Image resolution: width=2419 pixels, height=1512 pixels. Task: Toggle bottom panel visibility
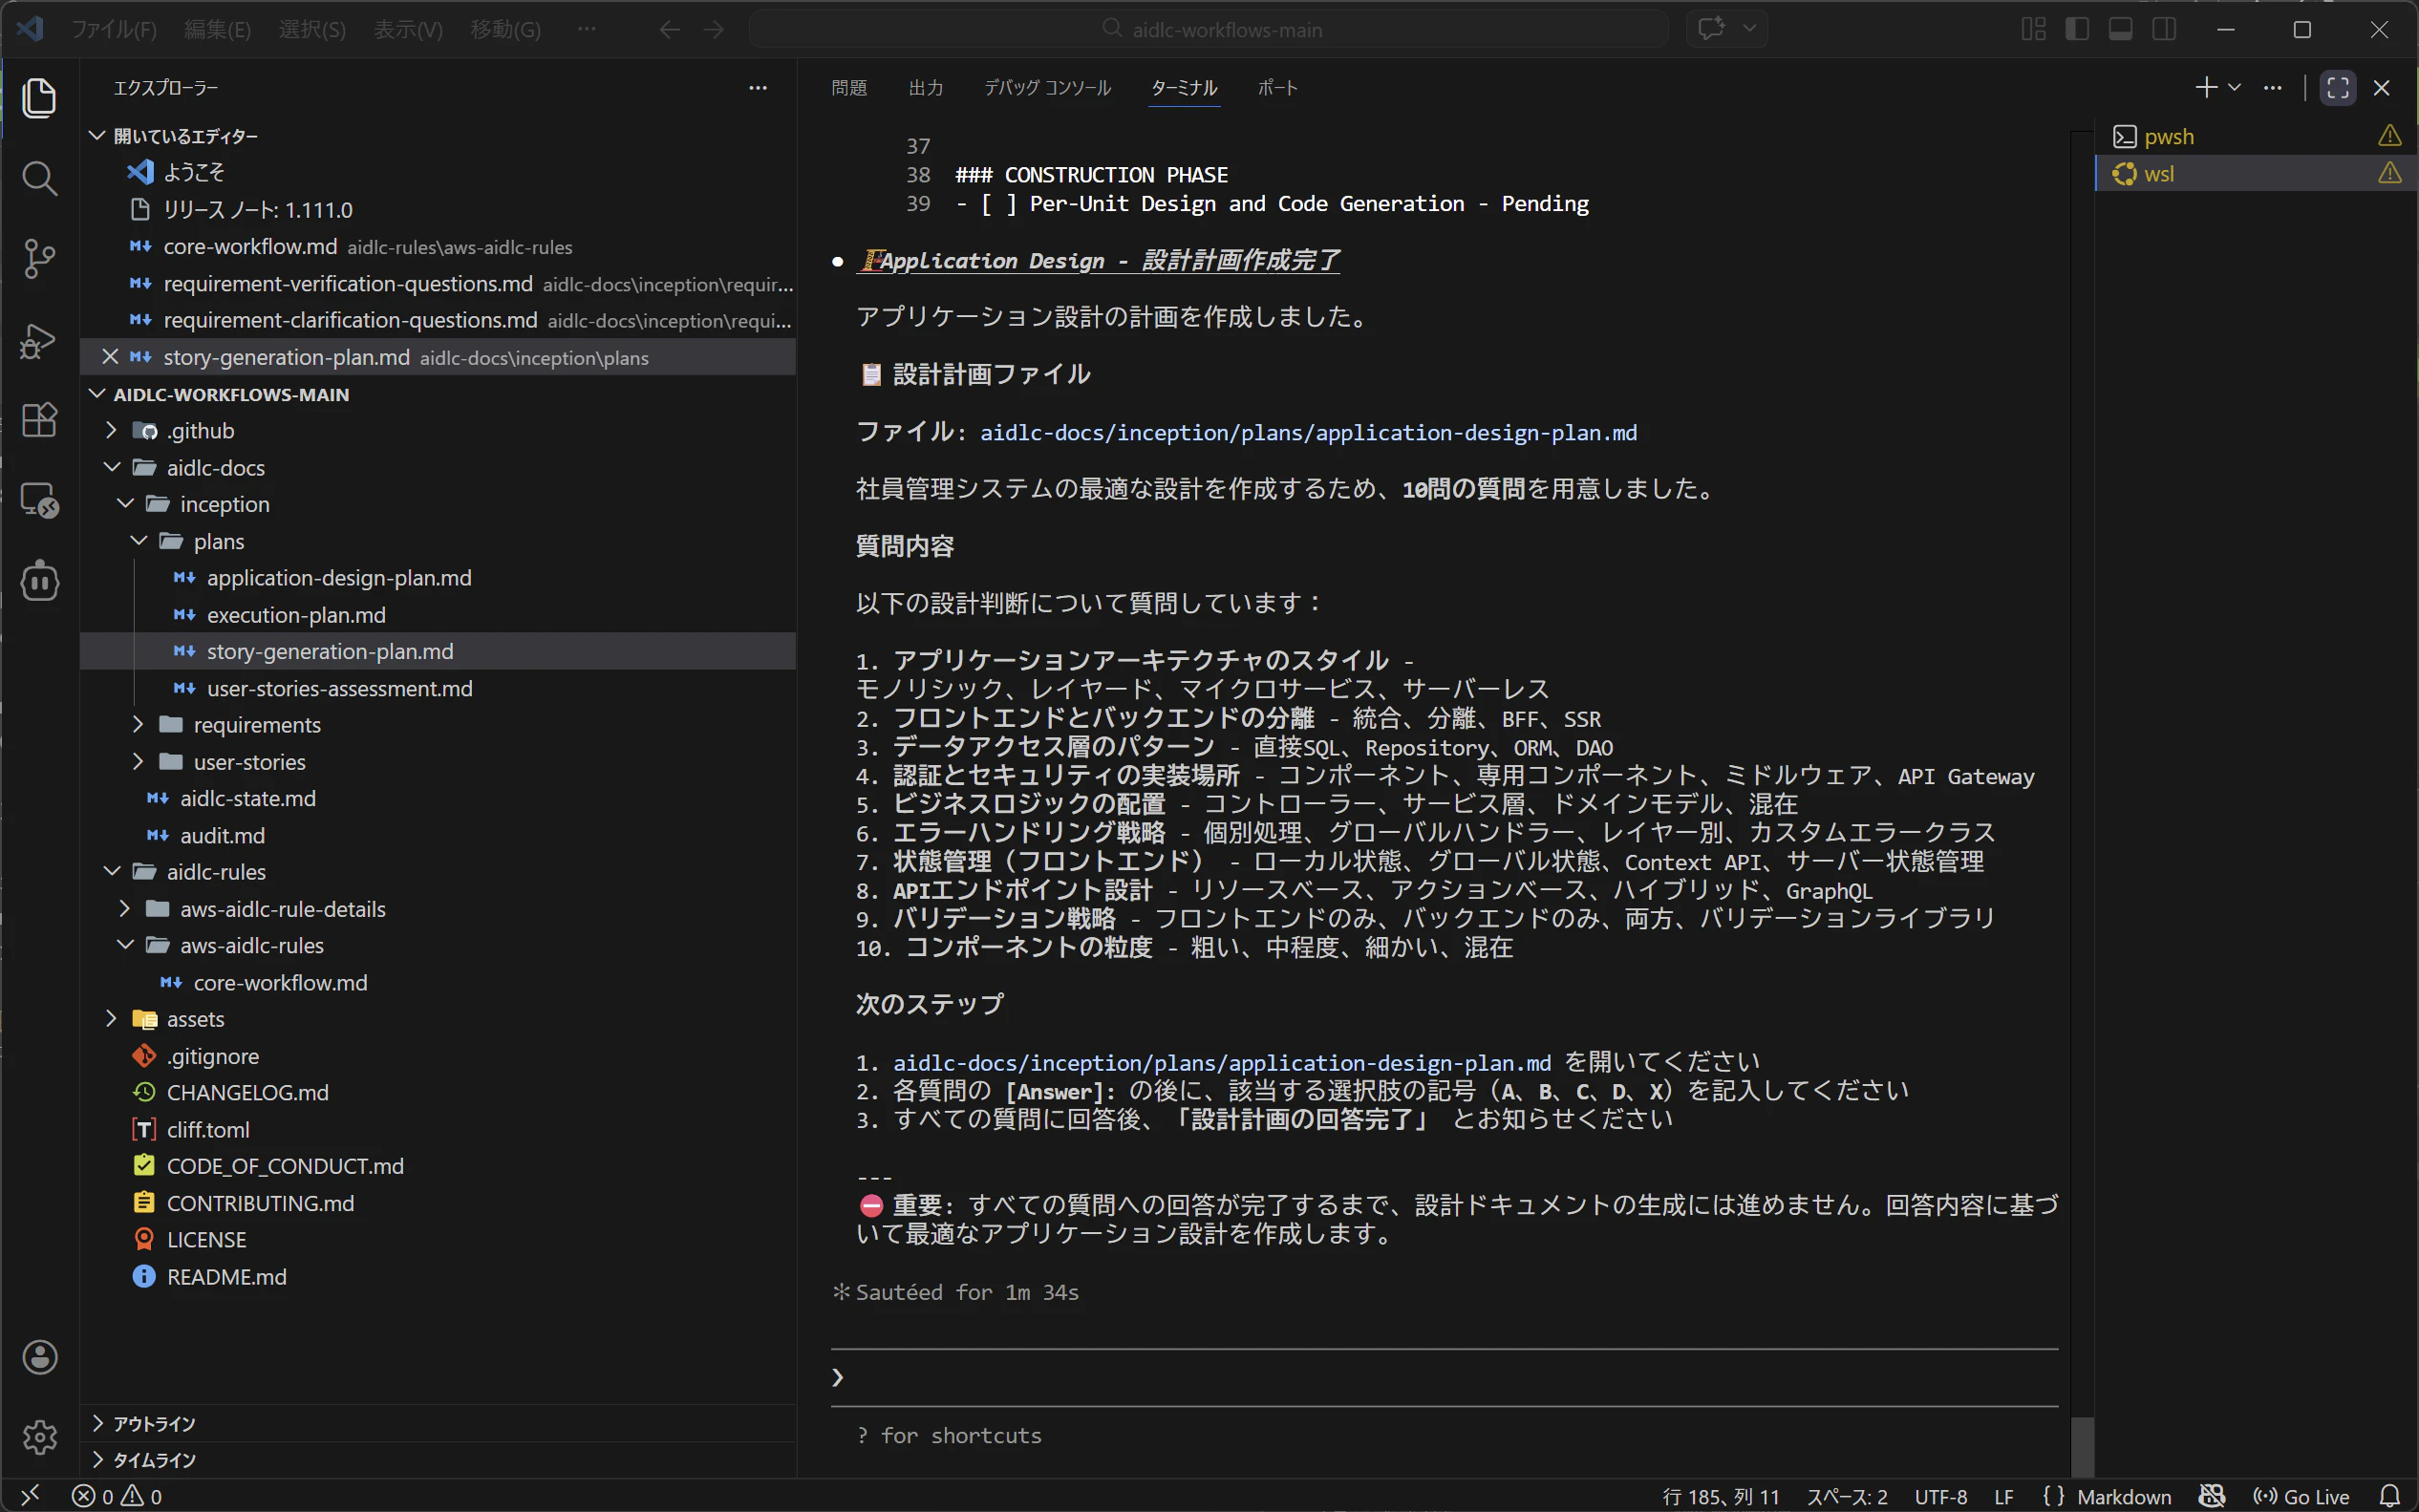2120,30
